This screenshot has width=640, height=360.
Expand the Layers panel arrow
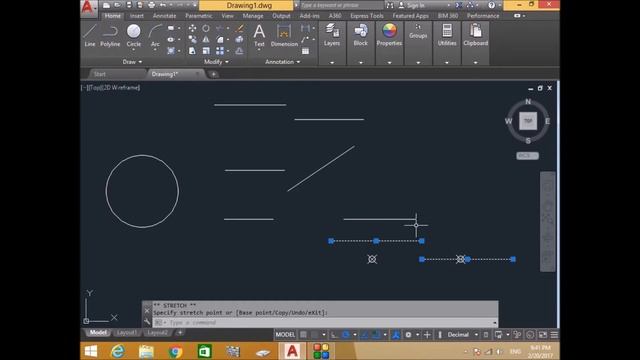[332, 62]
